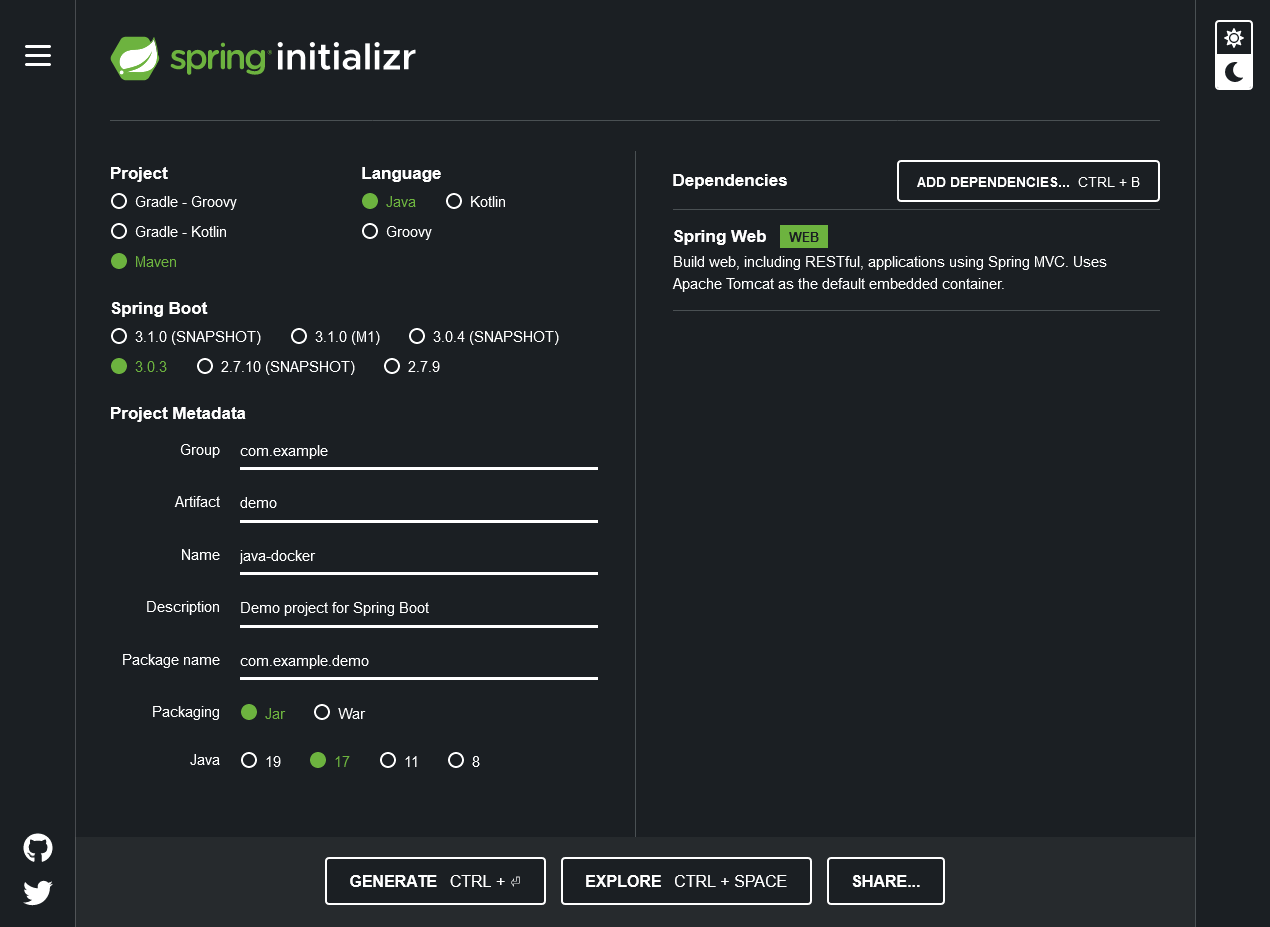Open the Twitter icon link
This screenshot has width=1270, height=927.
[x=38, y=892]
